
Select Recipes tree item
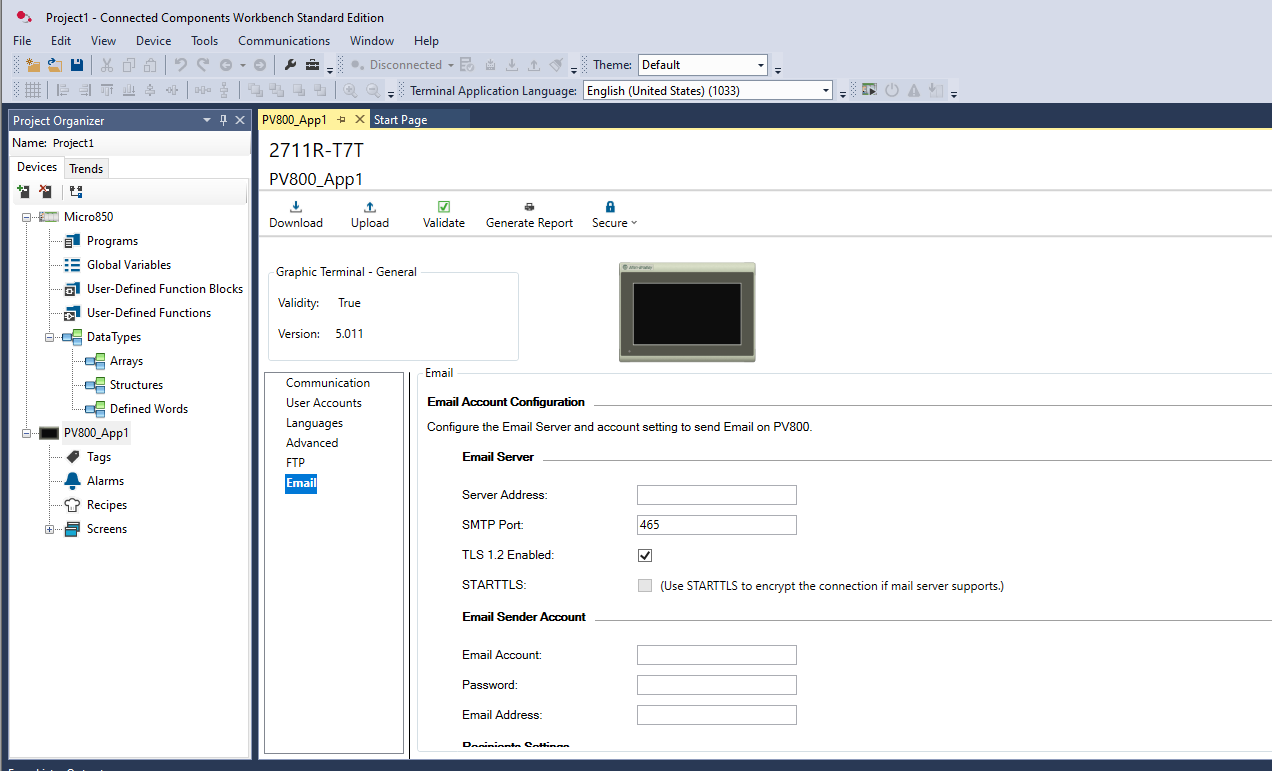coord(106,505)
